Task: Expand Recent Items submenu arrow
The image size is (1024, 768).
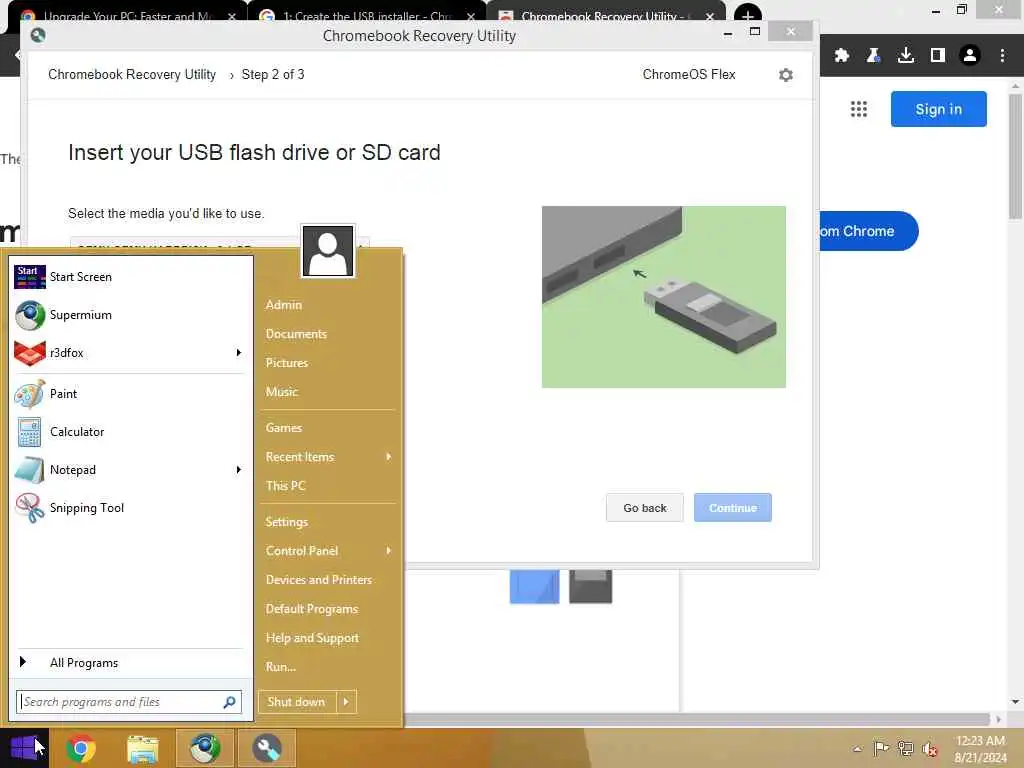Action: click(x=389, y=456)
